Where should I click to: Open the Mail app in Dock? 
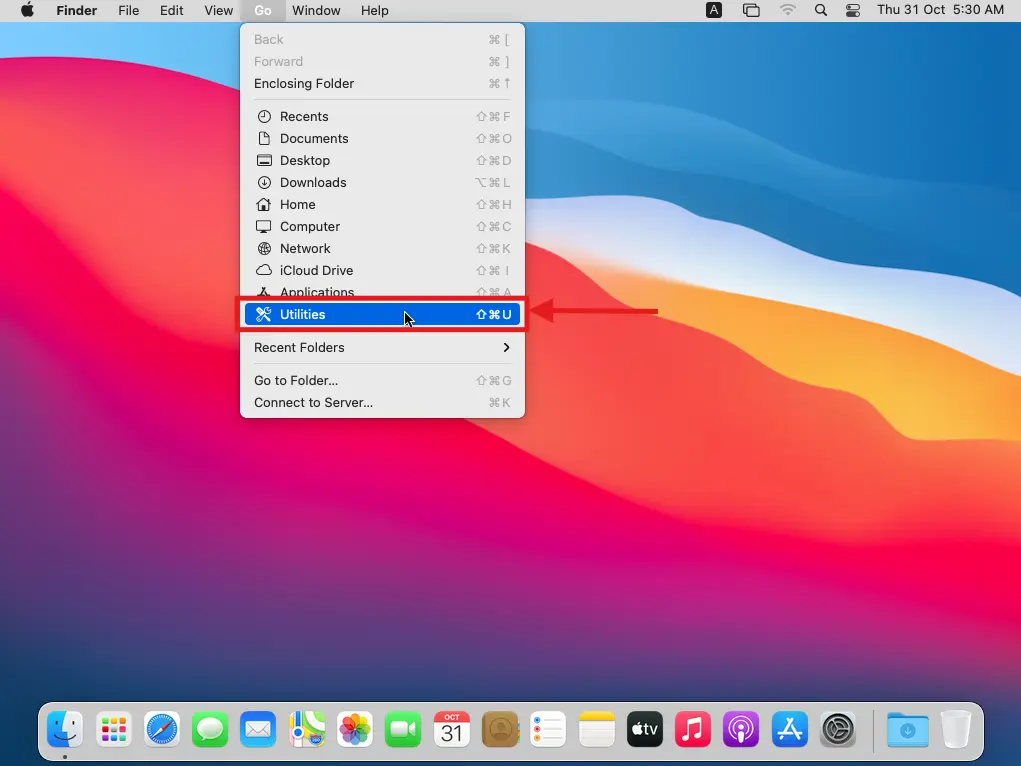[258, 729]
